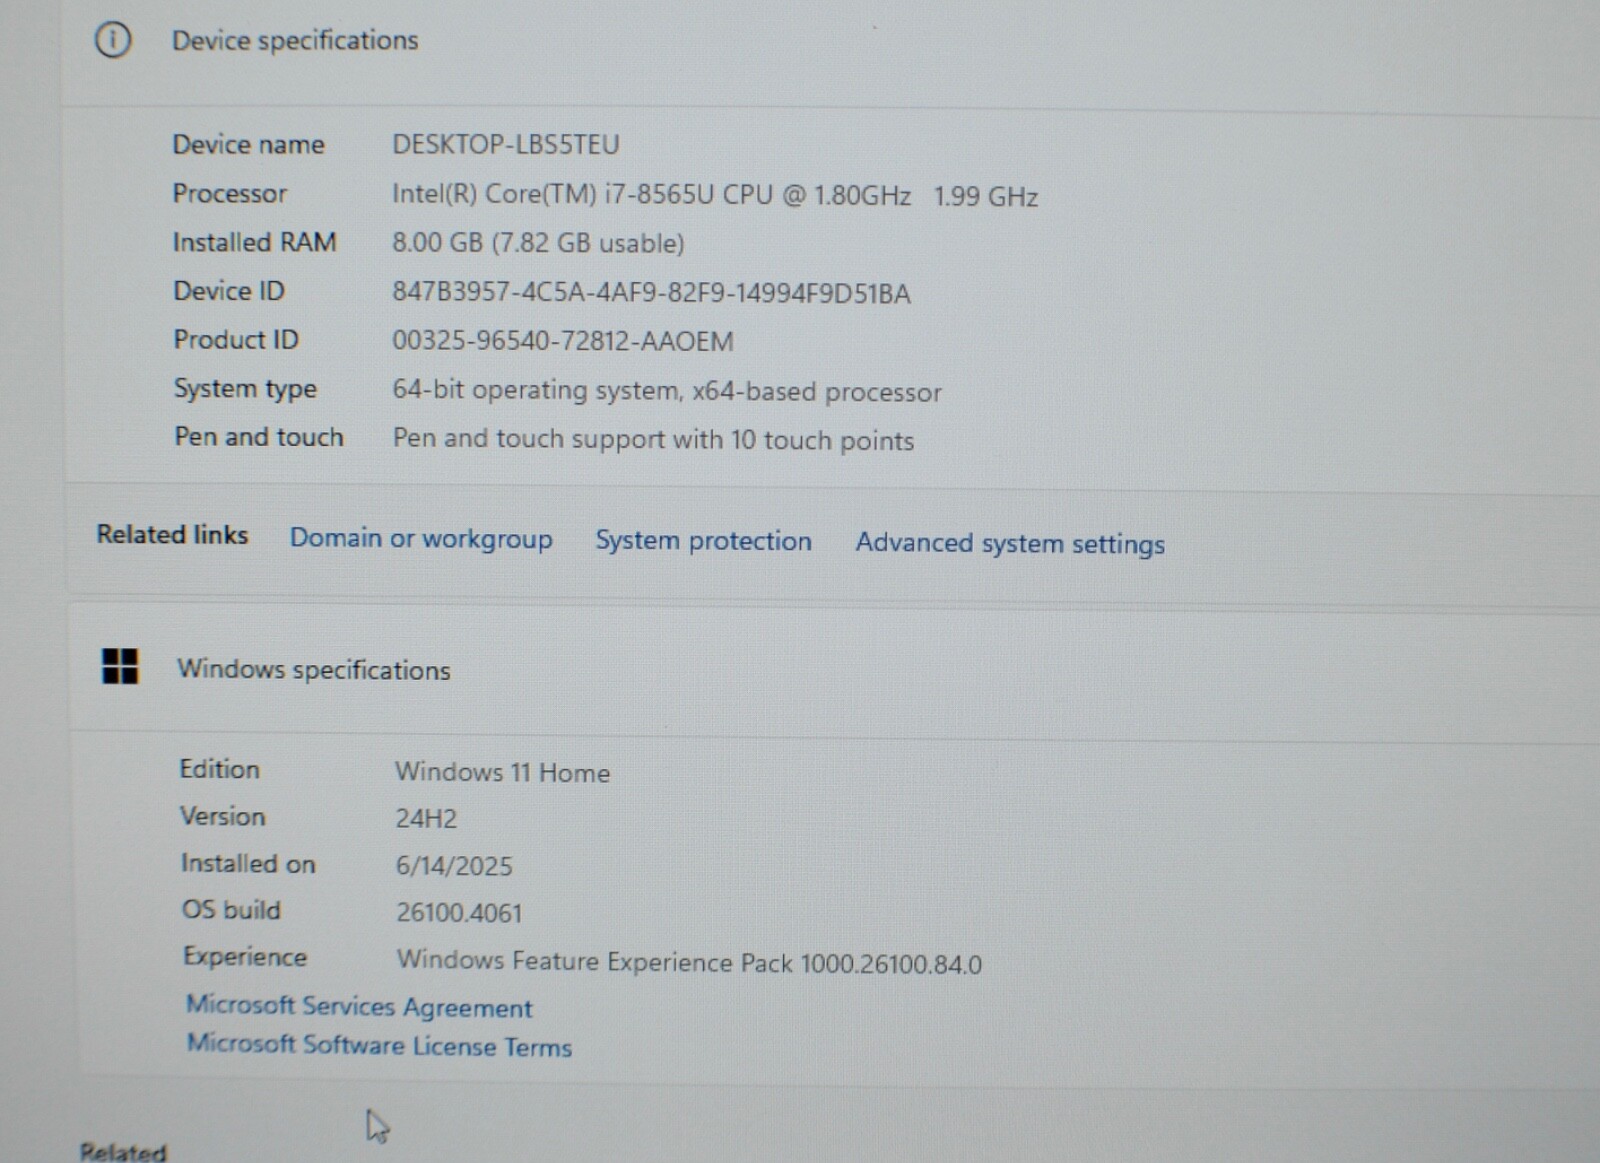Select Pen and touch support value
Image resolution: width=1600 pixels, height=1163 pixels.
(653, 439)
